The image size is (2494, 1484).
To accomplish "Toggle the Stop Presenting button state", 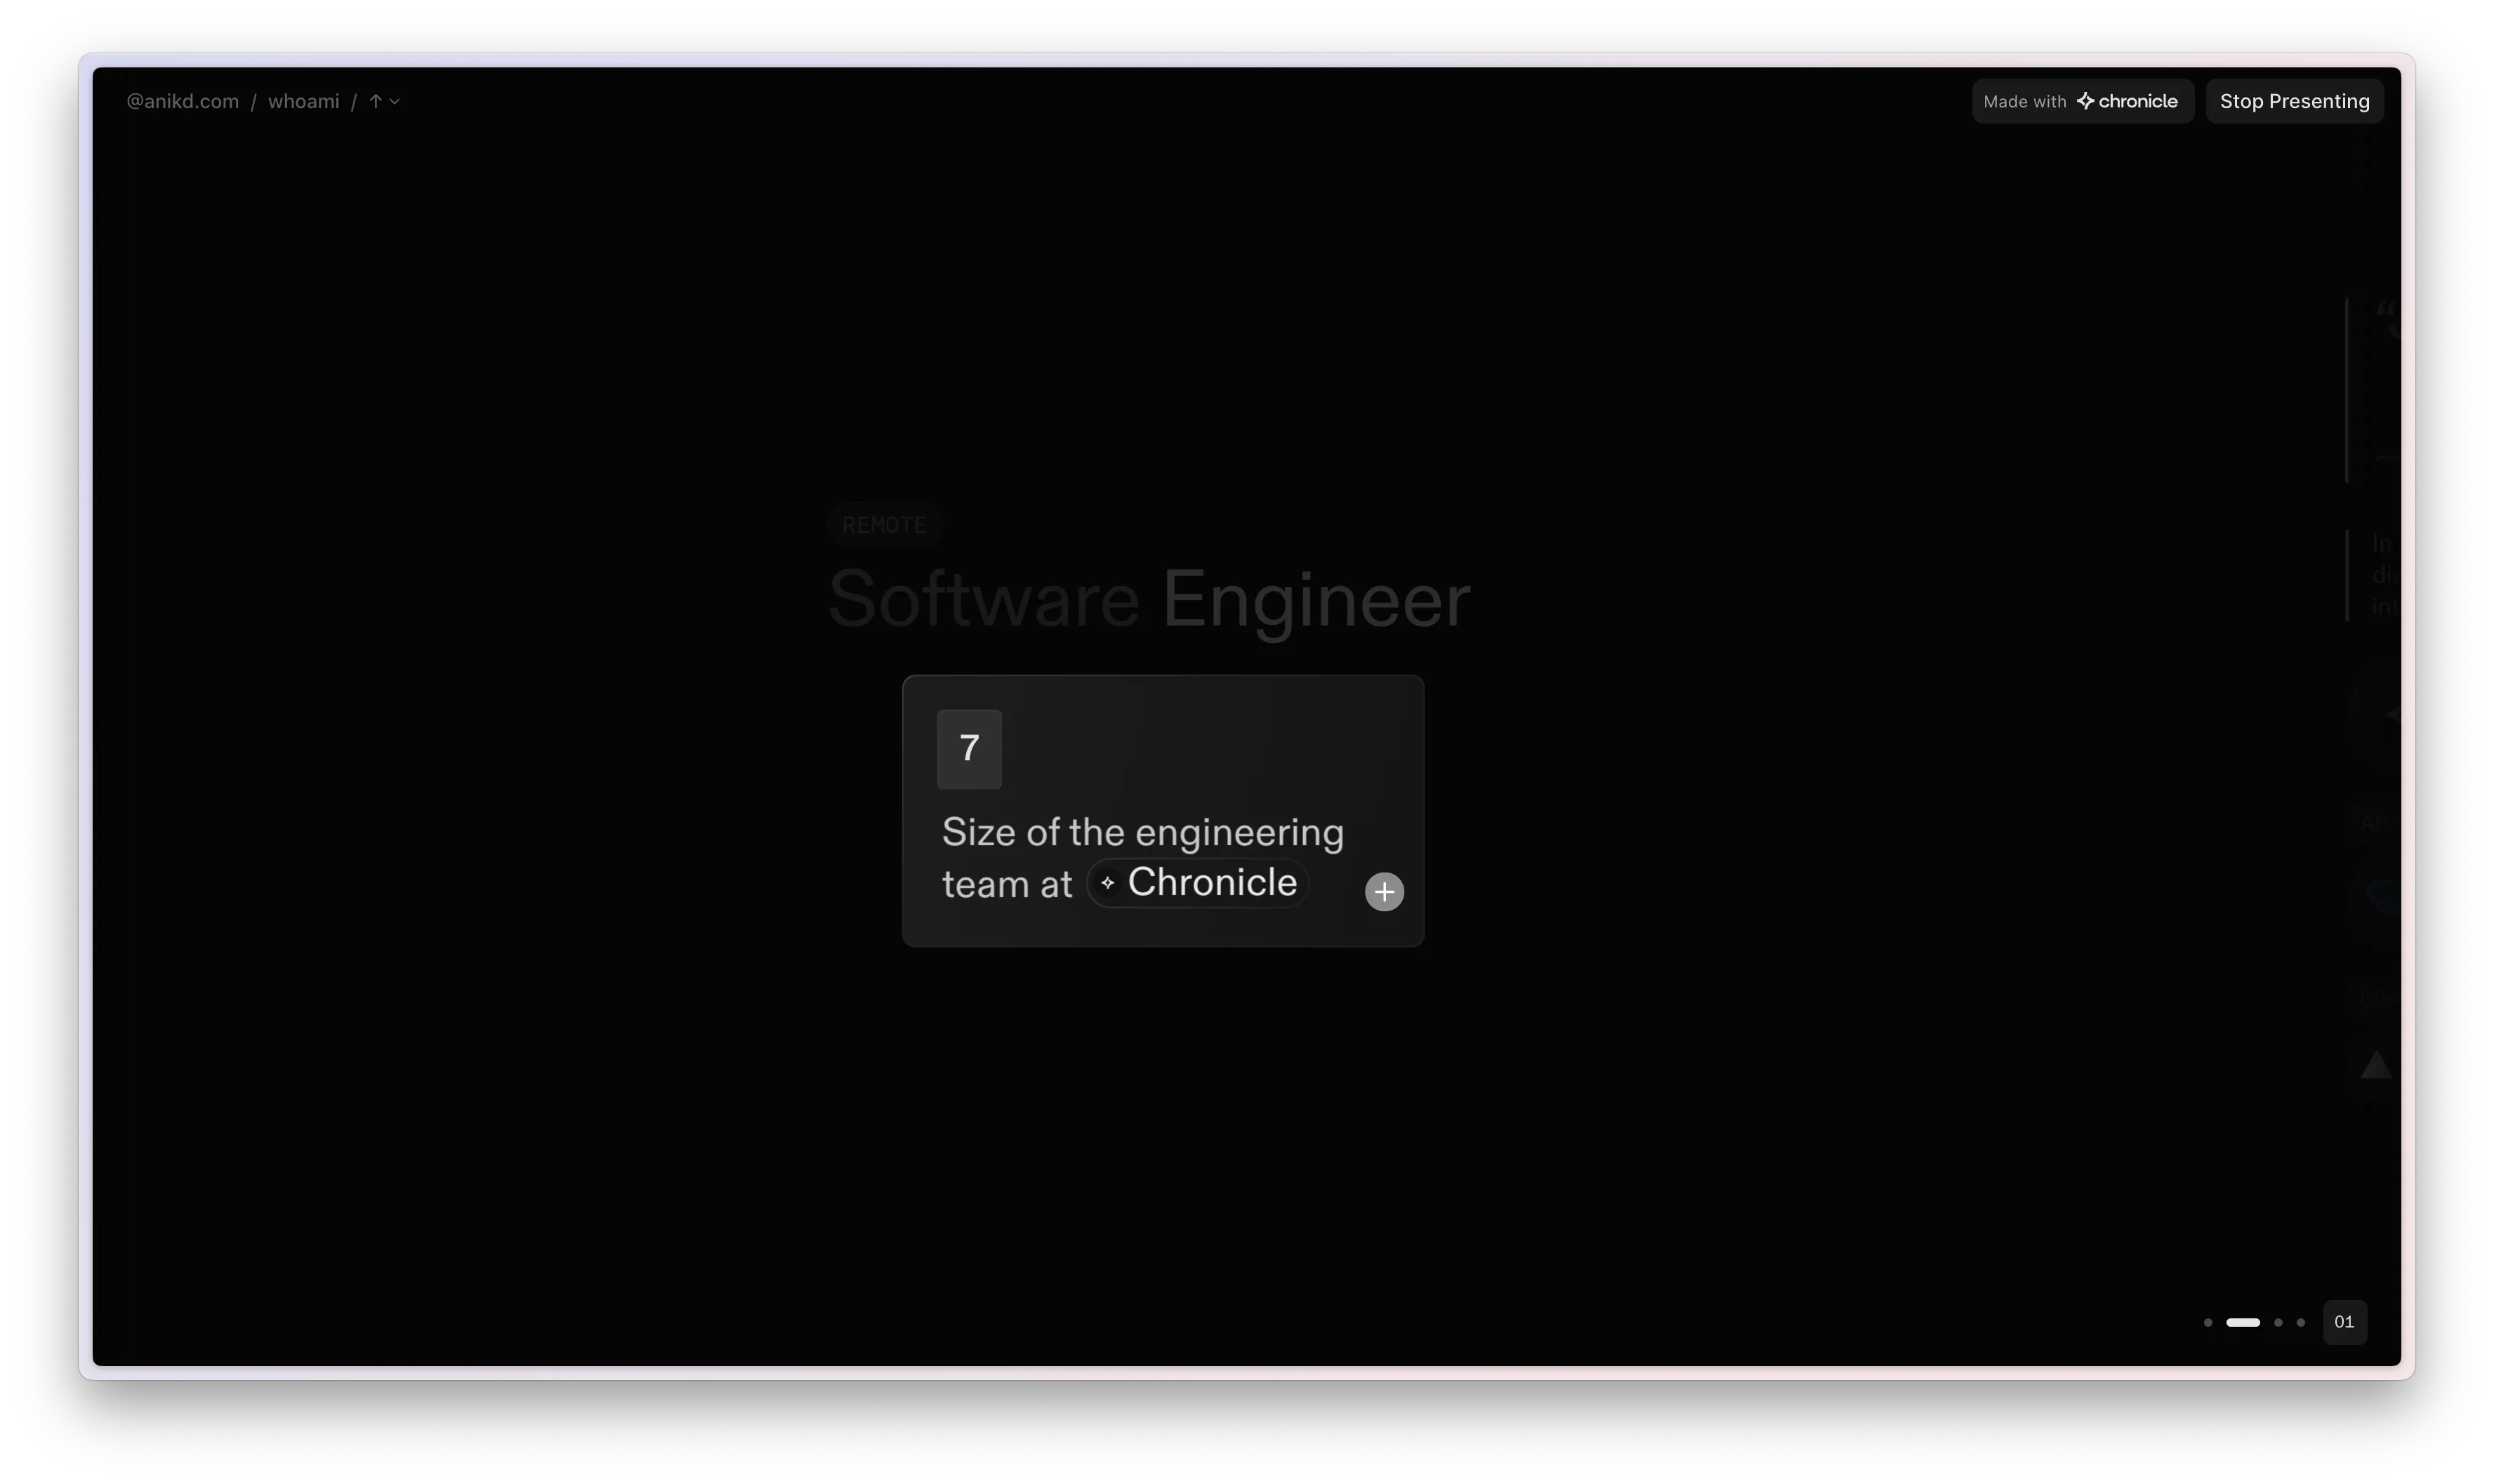I will point(2295,100).
